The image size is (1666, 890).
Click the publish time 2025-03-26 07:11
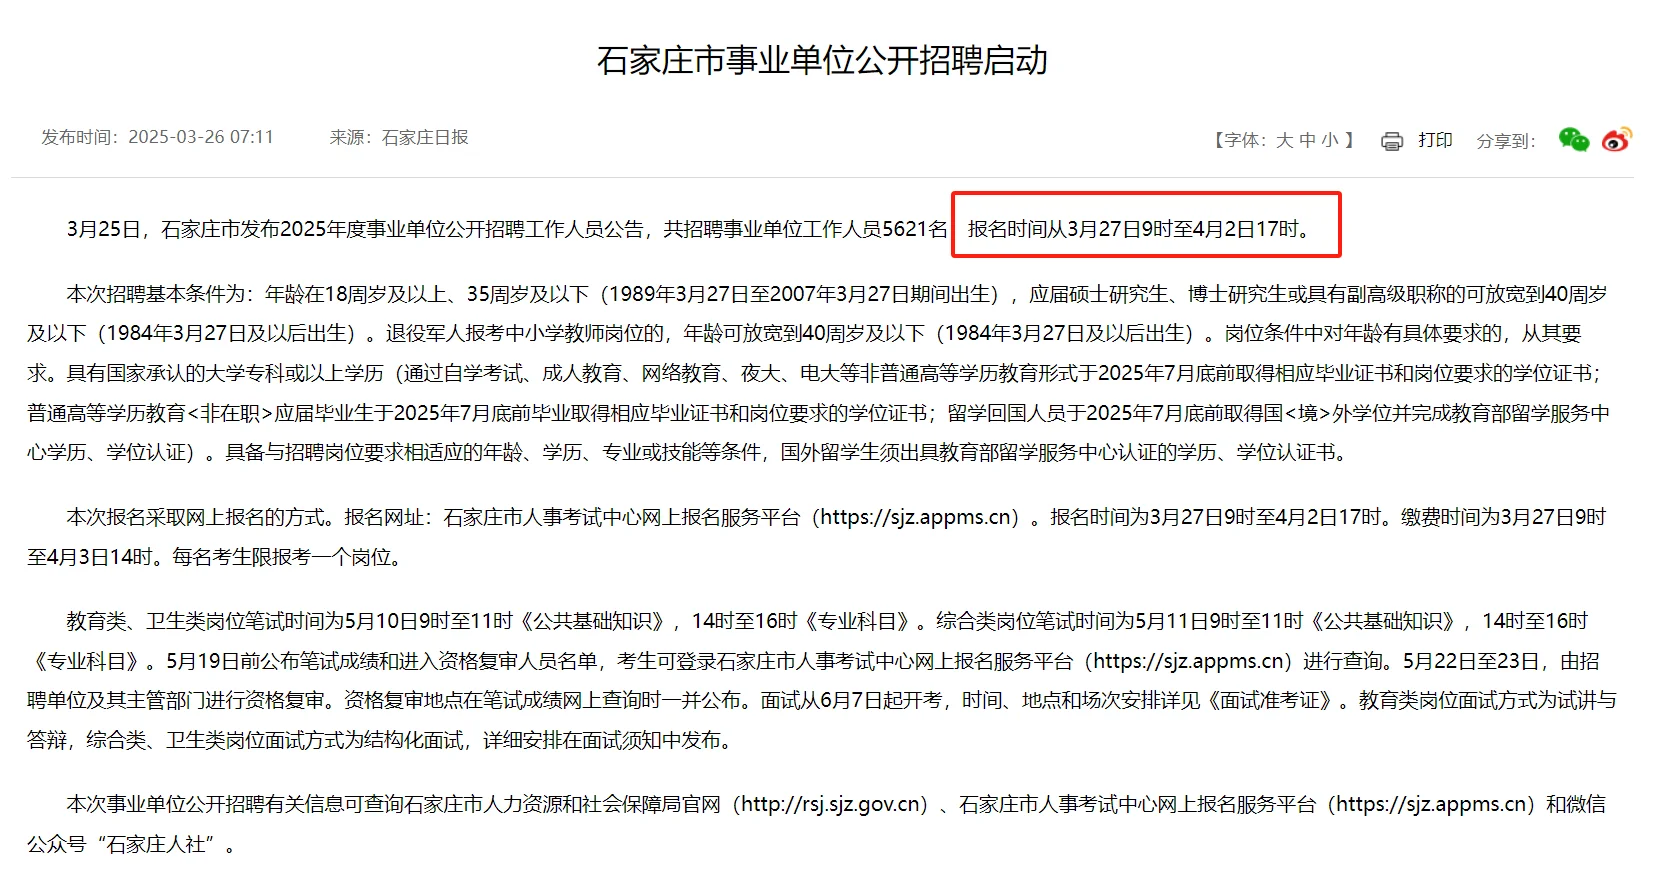pos(201,137)
